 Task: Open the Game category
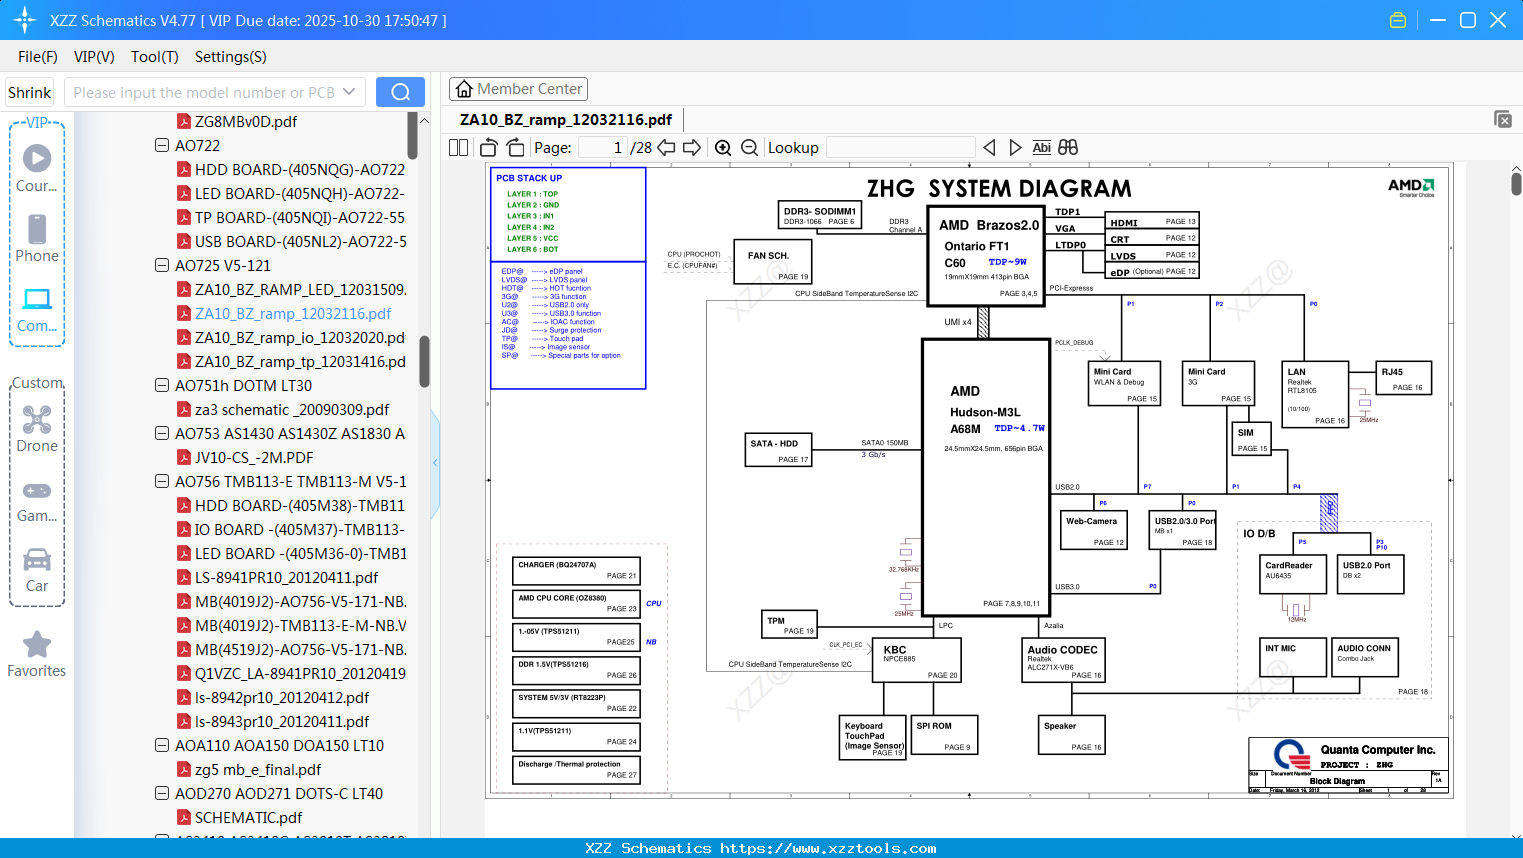tap(37, 500)
